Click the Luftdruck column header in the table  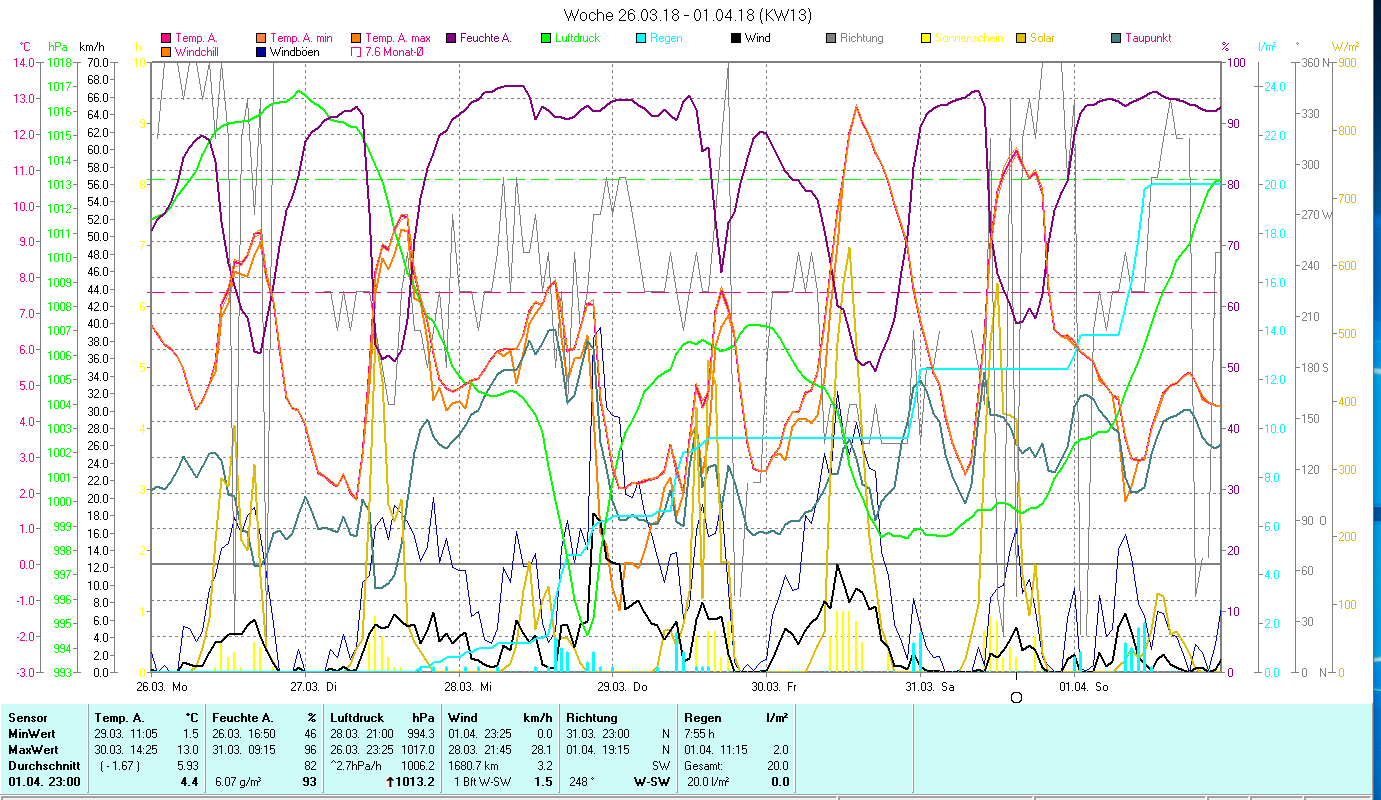pos(356,717)
